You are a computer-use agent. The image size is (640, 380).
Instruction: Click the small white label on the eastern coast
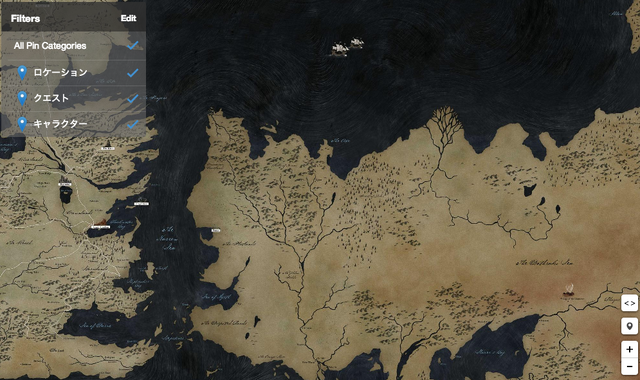point(216,231)
